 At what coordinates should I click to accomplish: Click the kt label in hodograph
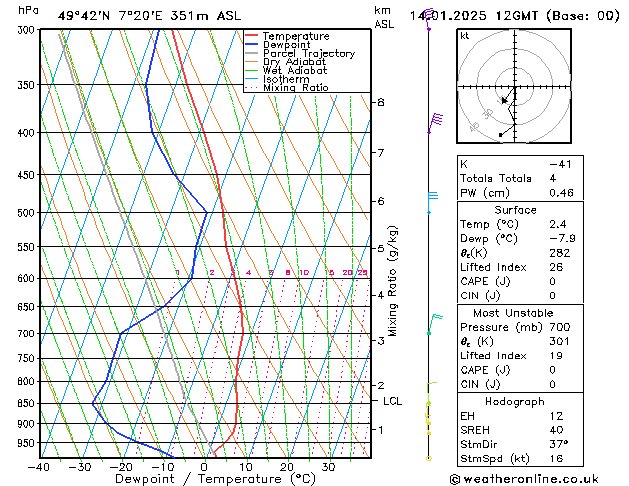pyautogui.click(x=465, y=36)
